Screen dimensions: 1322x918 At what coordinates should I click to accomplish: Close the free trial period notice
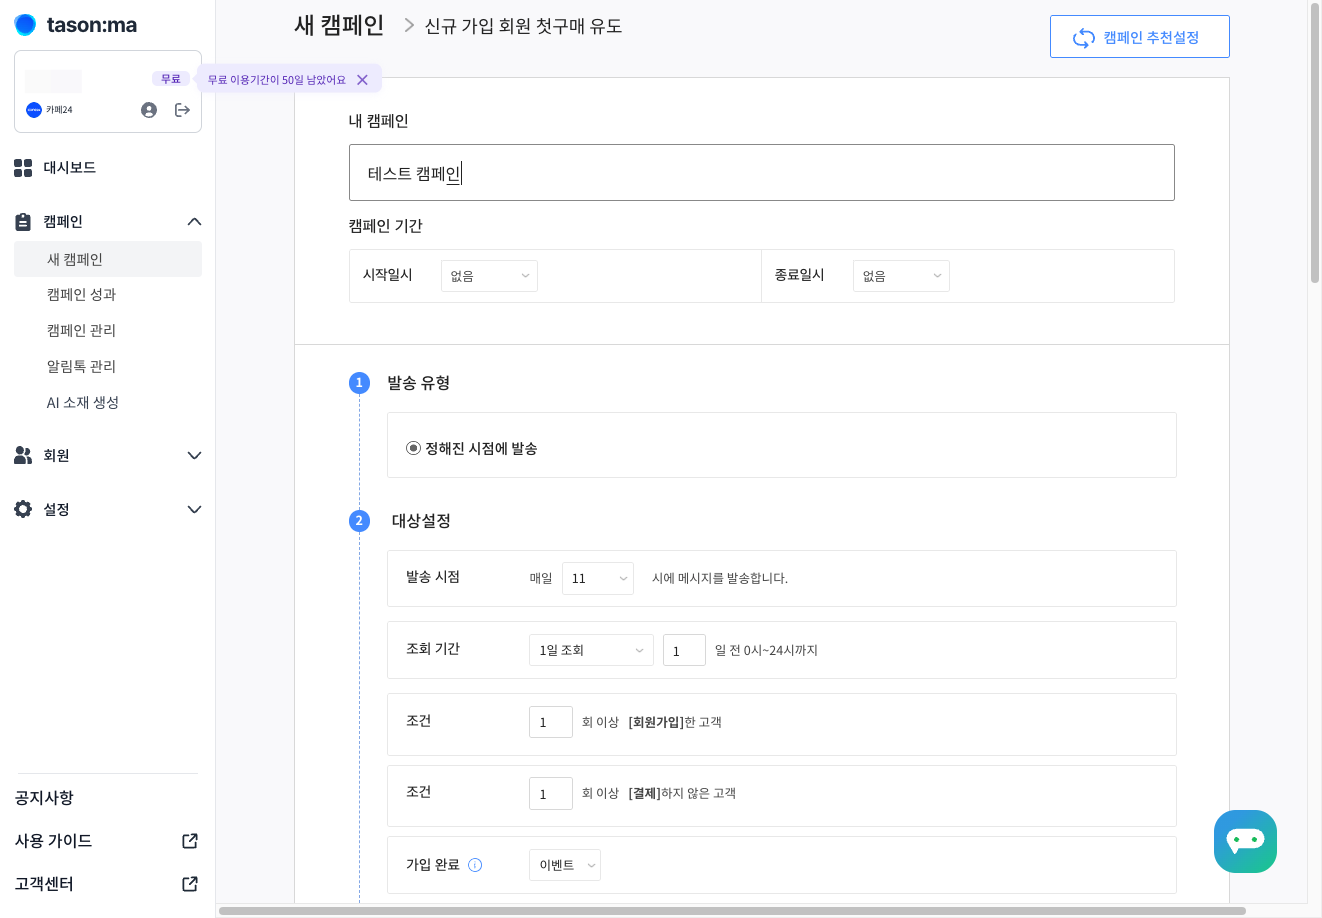click(362, 80)
